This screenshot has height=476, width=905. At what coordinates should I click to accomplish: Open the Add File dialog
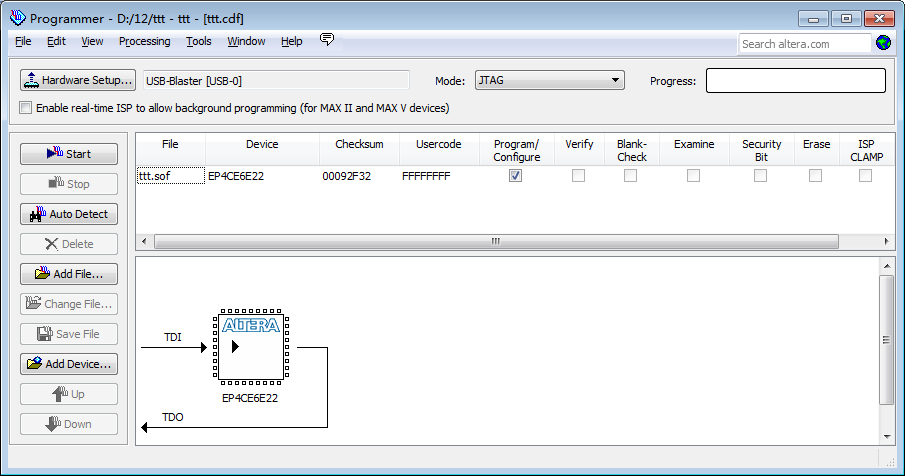(x=69, y=274)
